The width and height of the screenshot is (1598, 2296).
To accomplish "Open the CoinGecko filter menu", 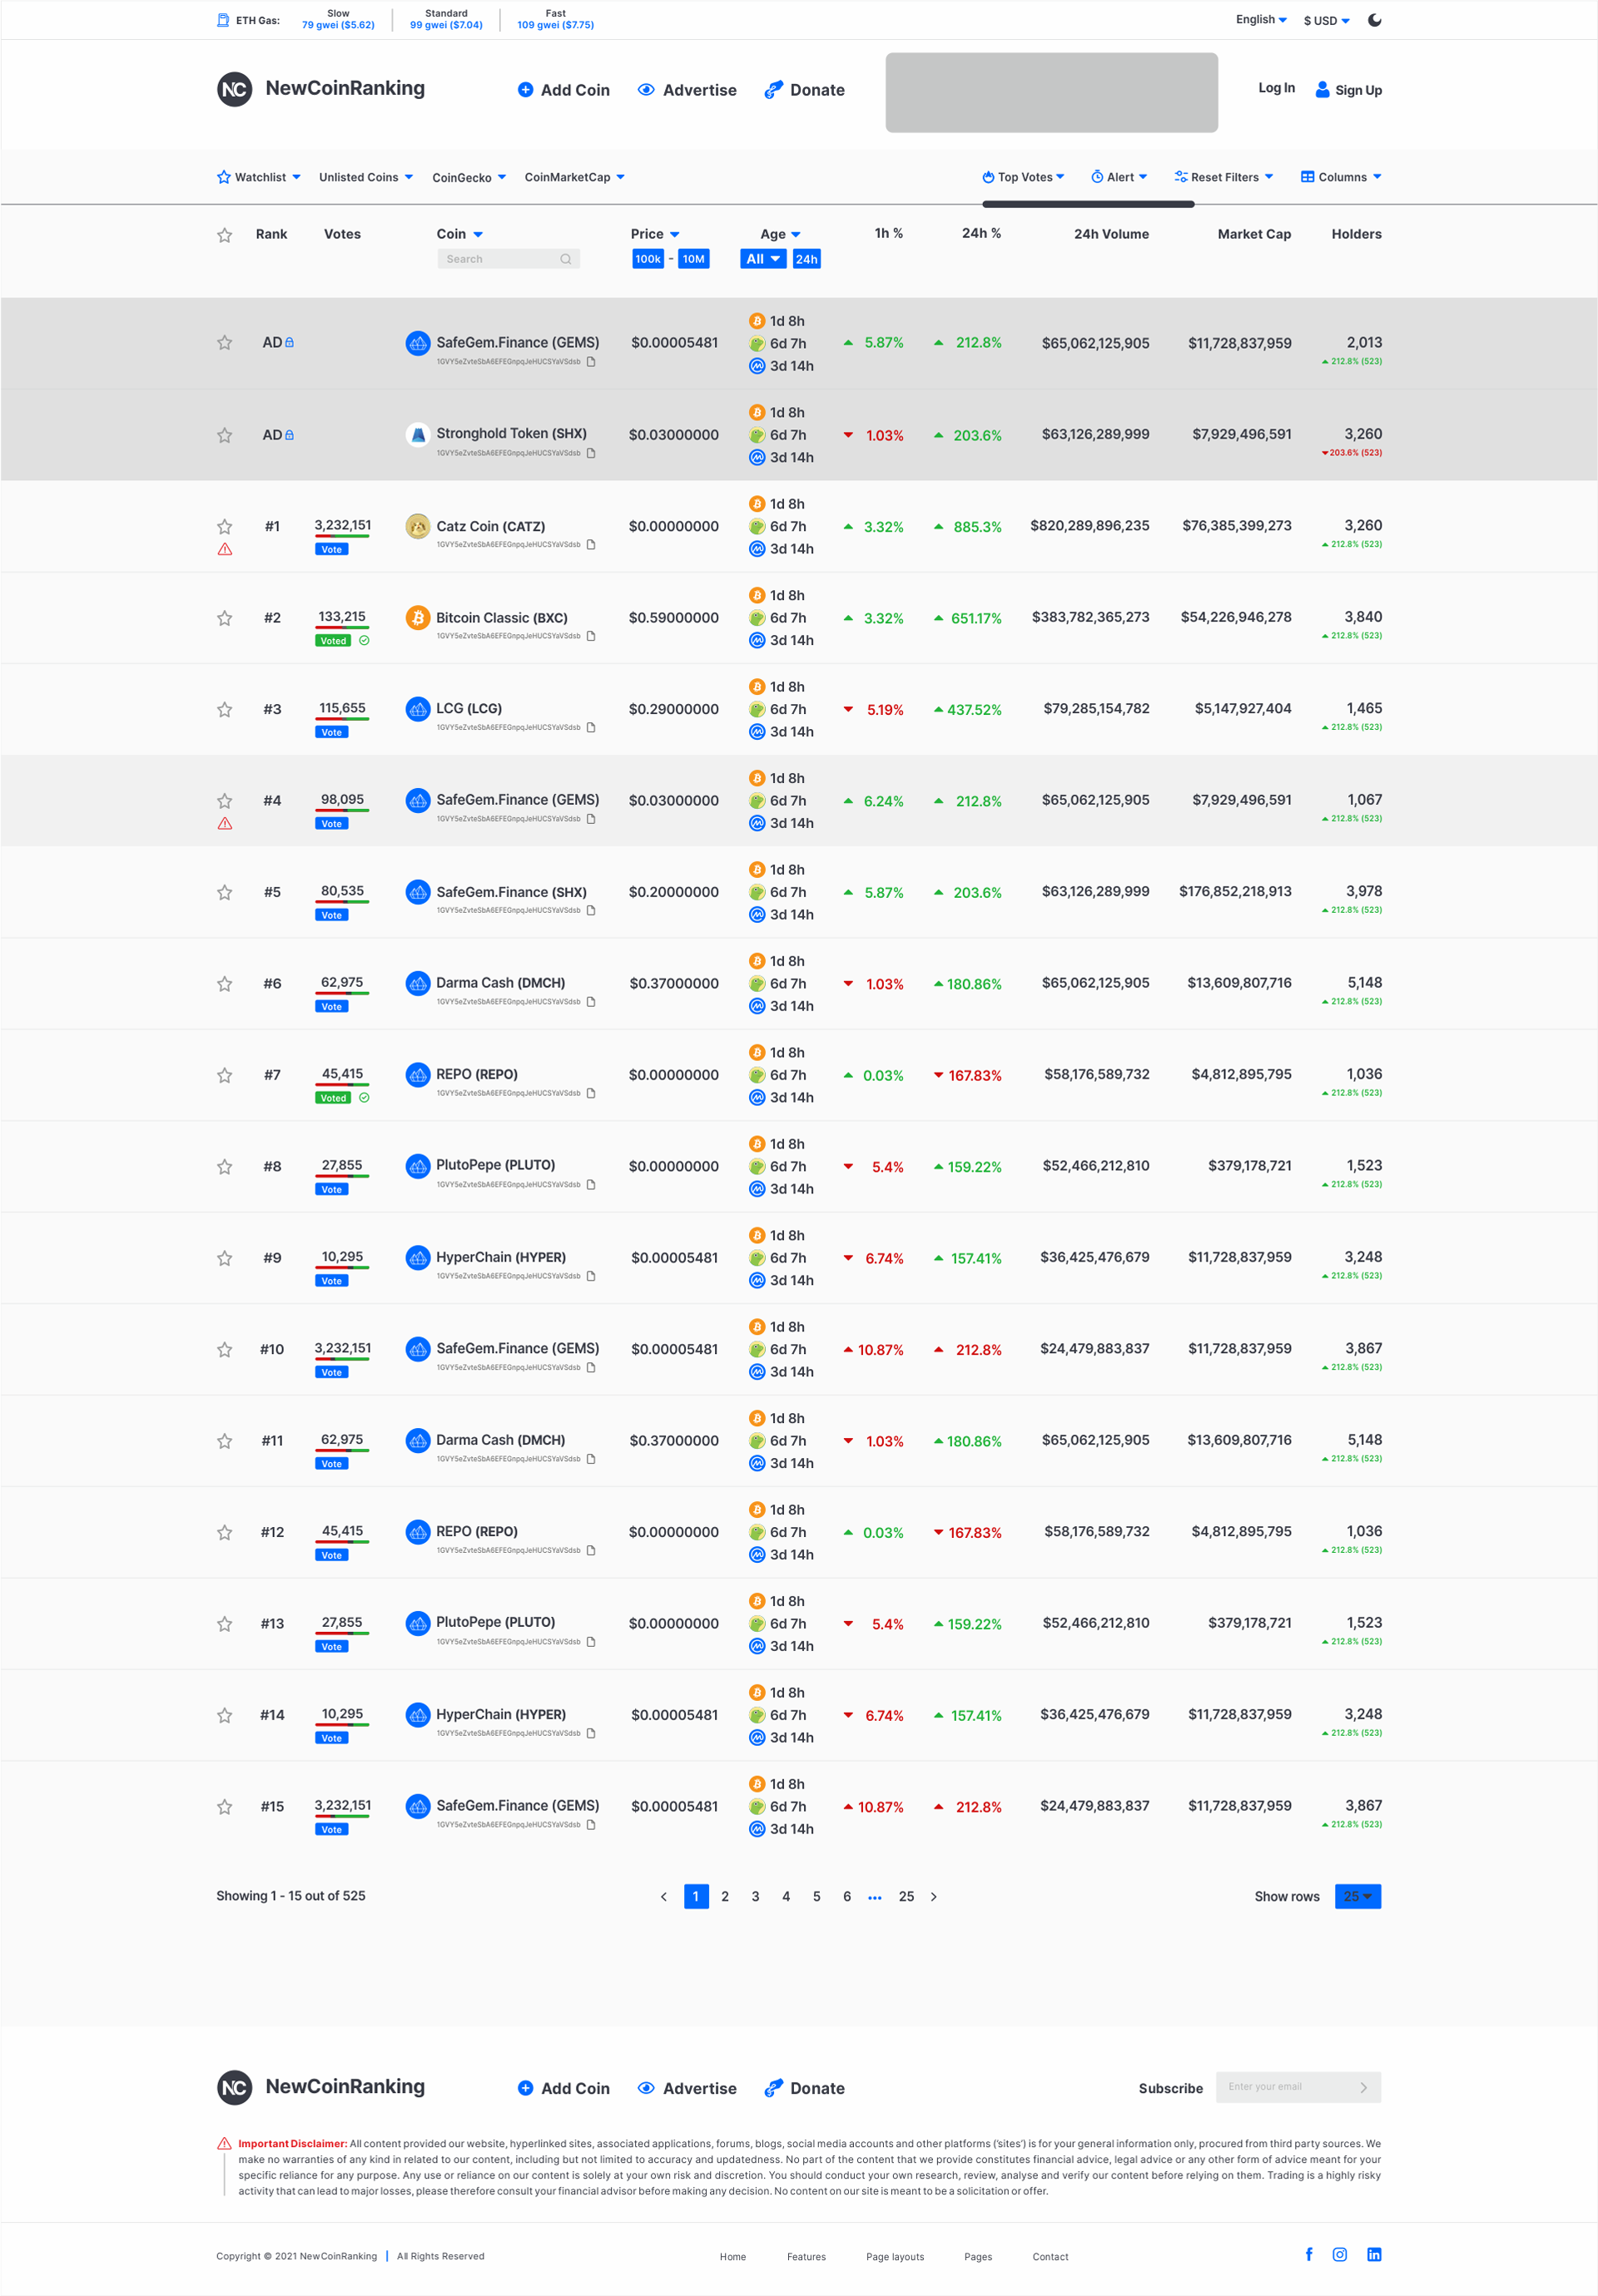I will [x=469, y=177].
